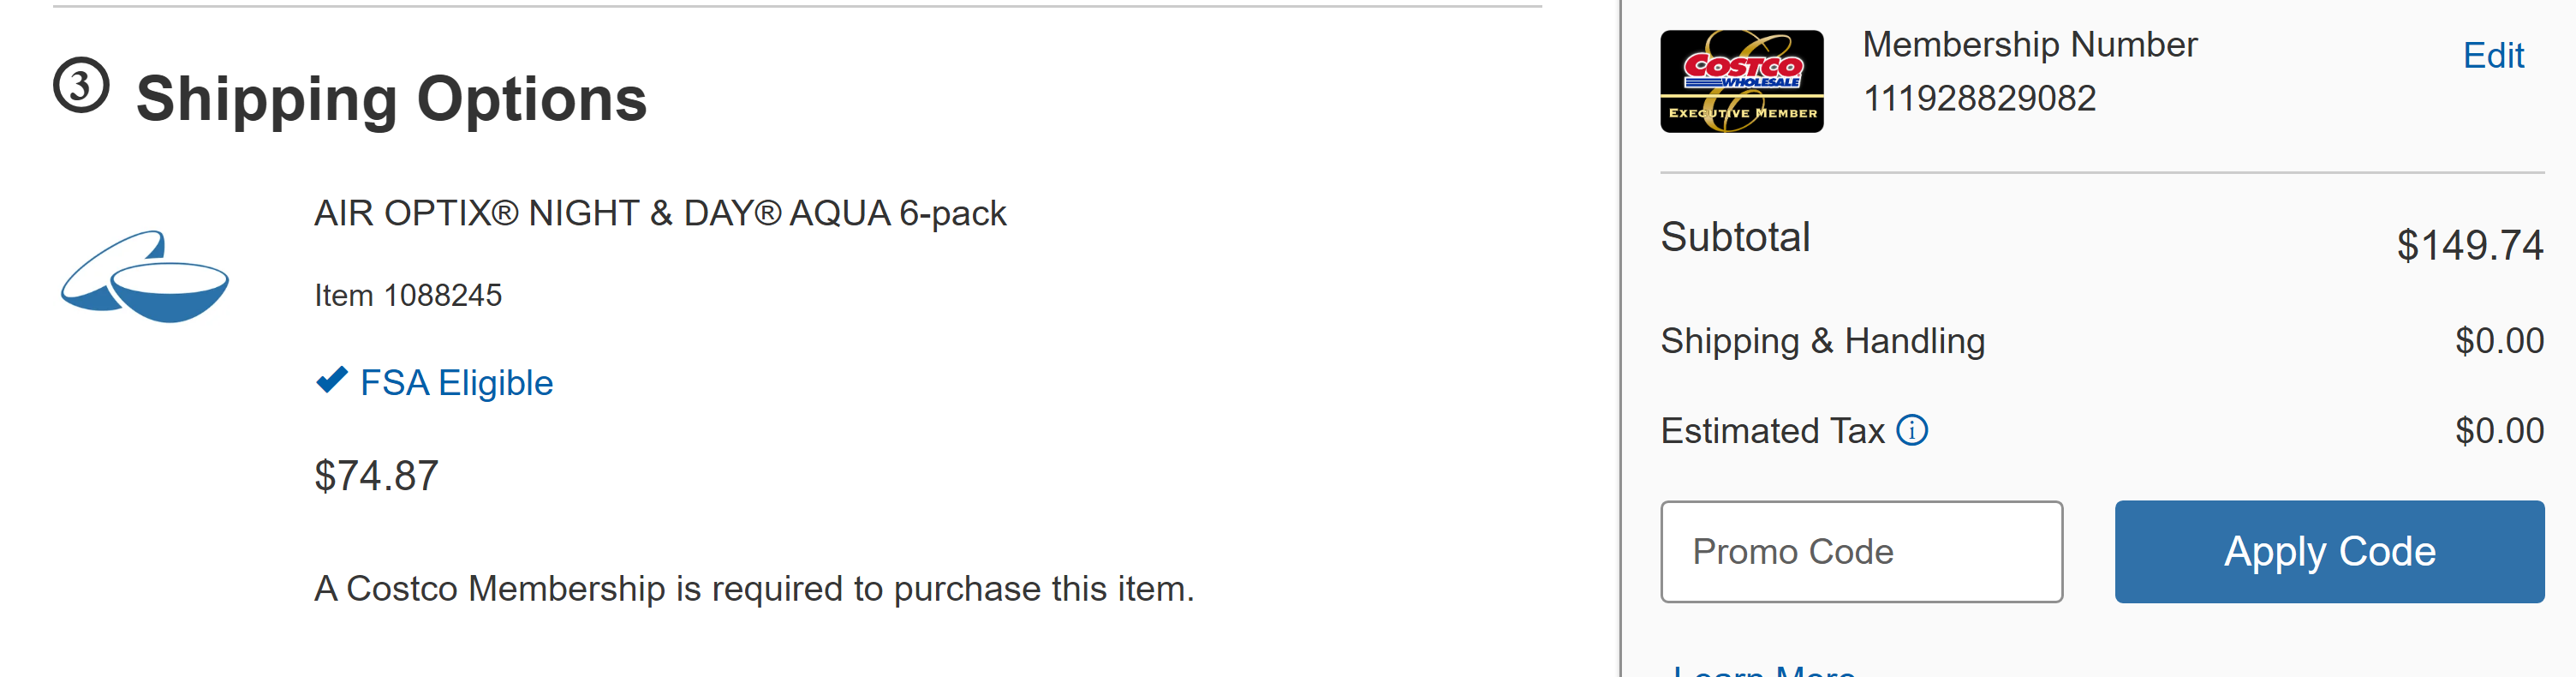The image size is (2576, 677).
Task: Click the Estimated Tax label
Action: (x=1772, y=430)
